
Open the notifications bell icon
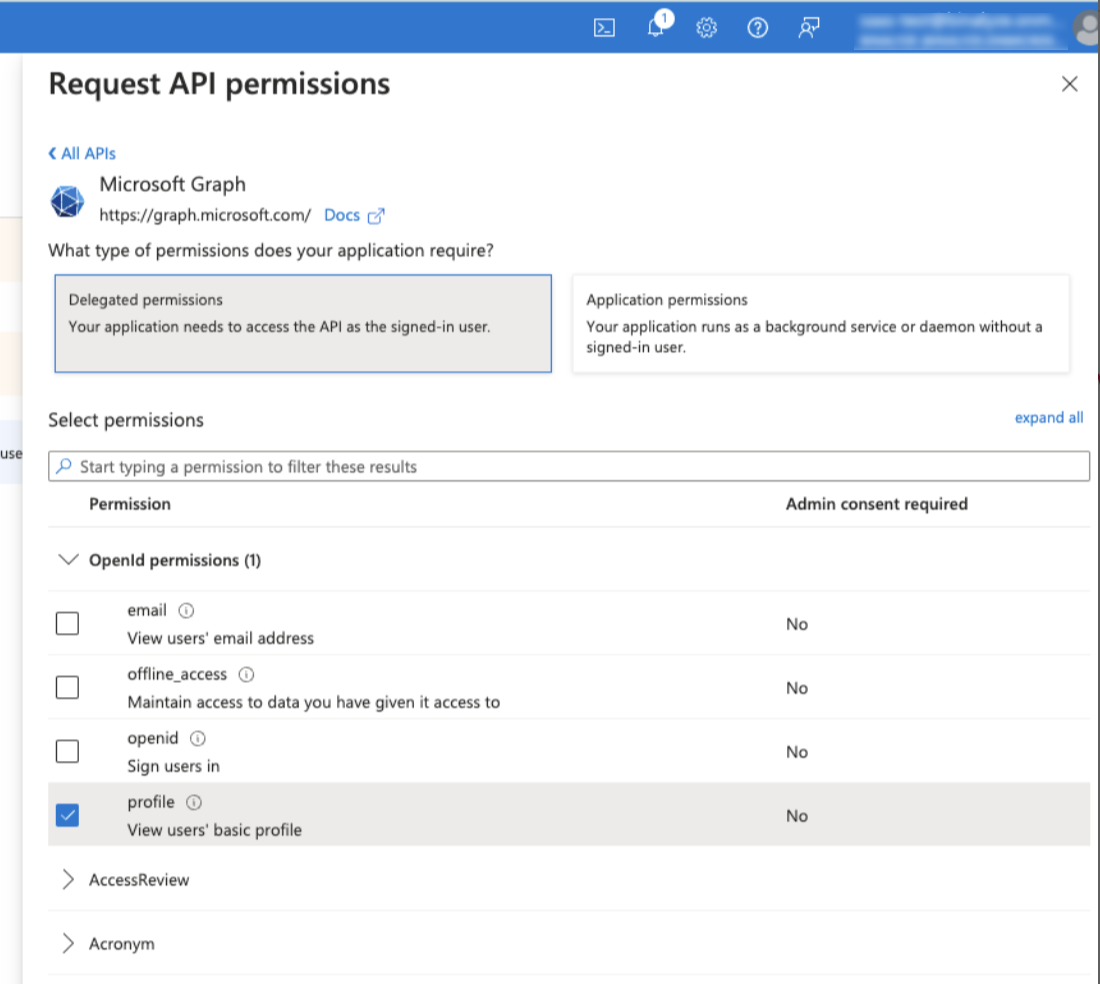coord(656,28)
